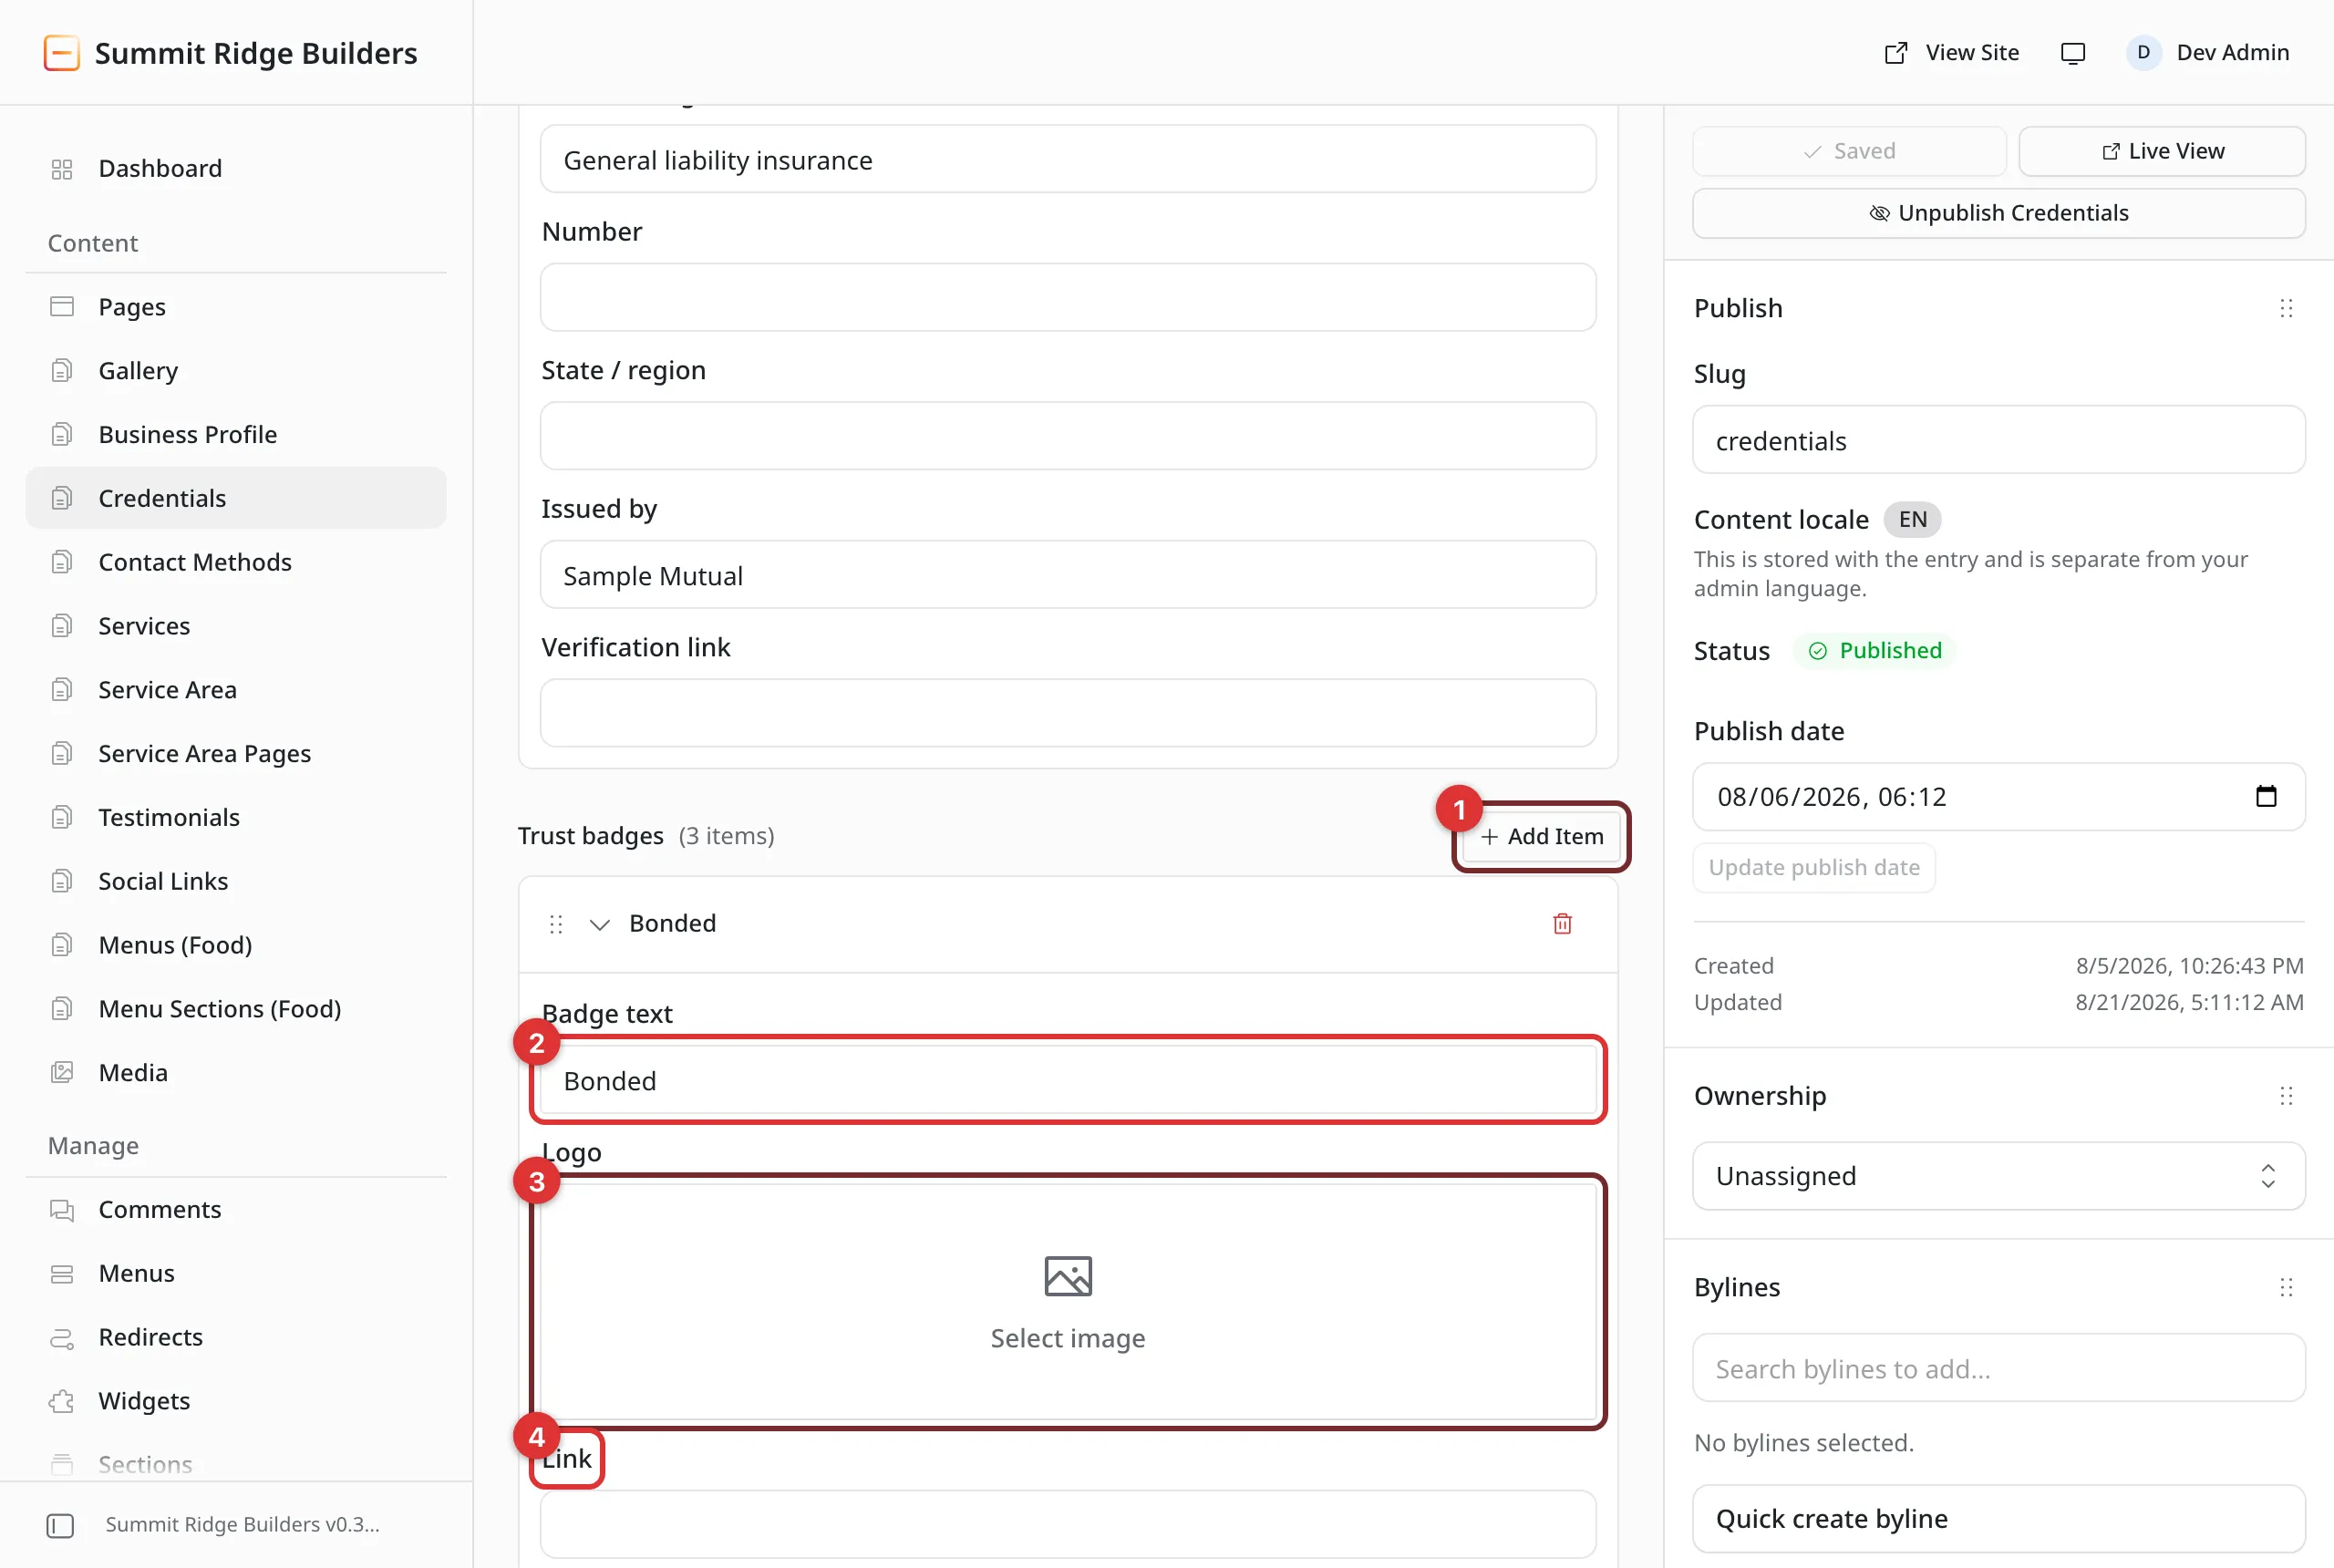This screenshot has width=2334, height=1568.
Task: Open Menu Sections (Food) collection
Action: click(x=236, y=1009)
